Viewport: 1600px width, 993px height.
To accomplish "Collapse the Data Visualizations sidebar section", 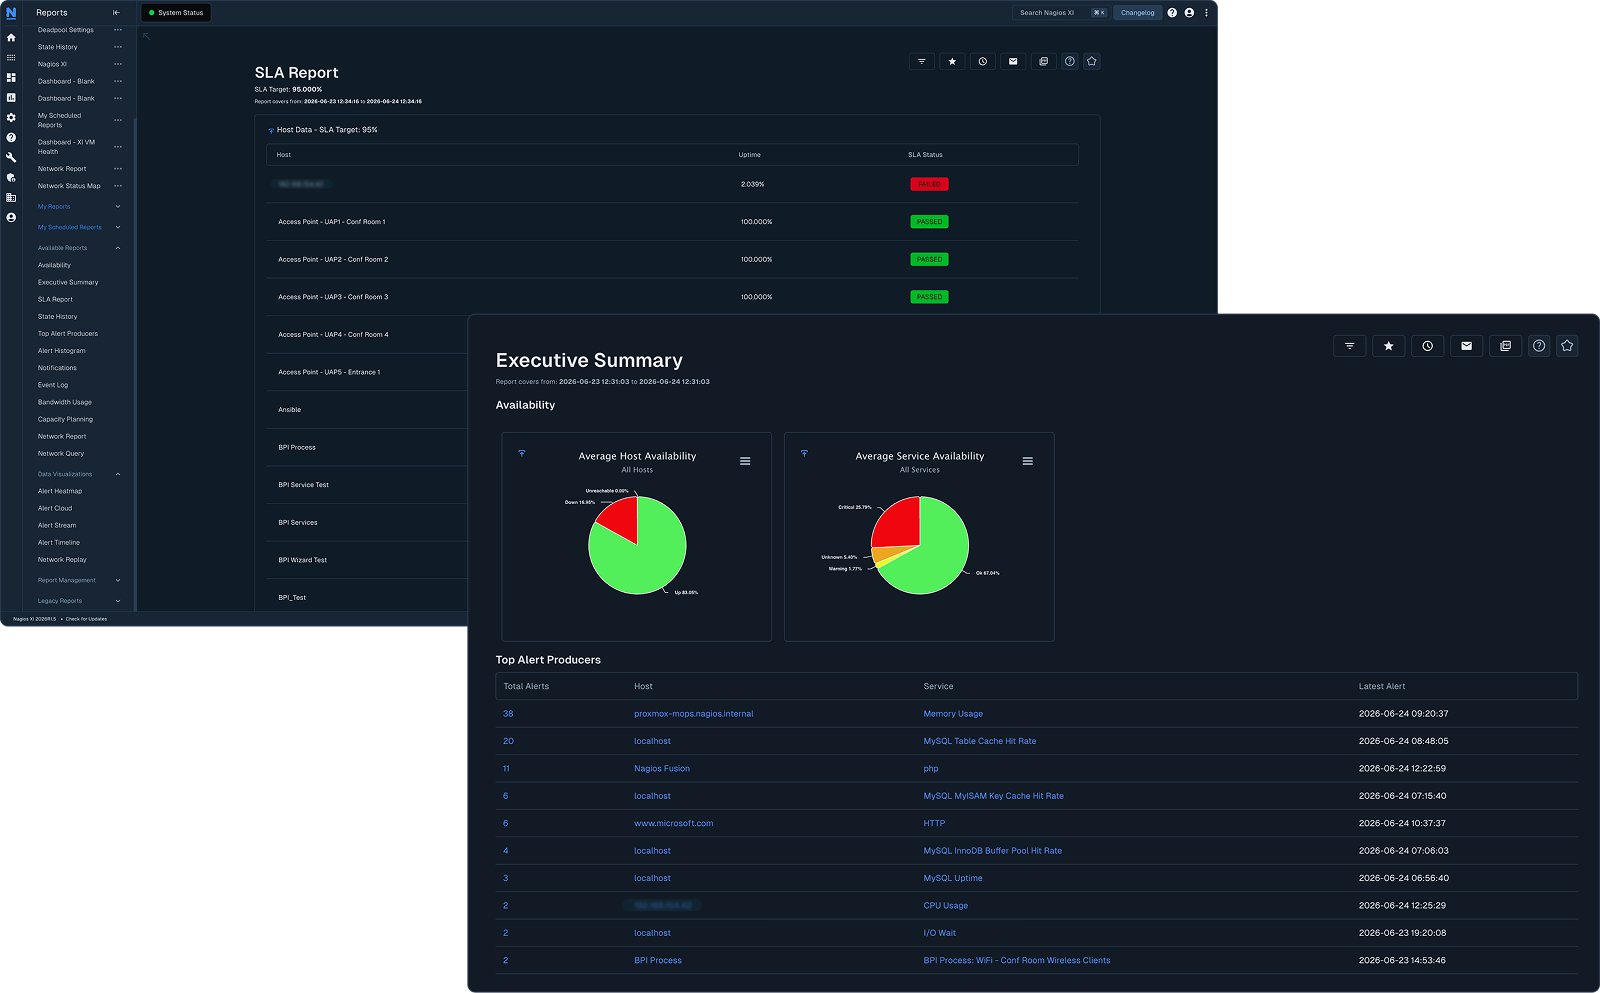I will [x=79, y=474].
